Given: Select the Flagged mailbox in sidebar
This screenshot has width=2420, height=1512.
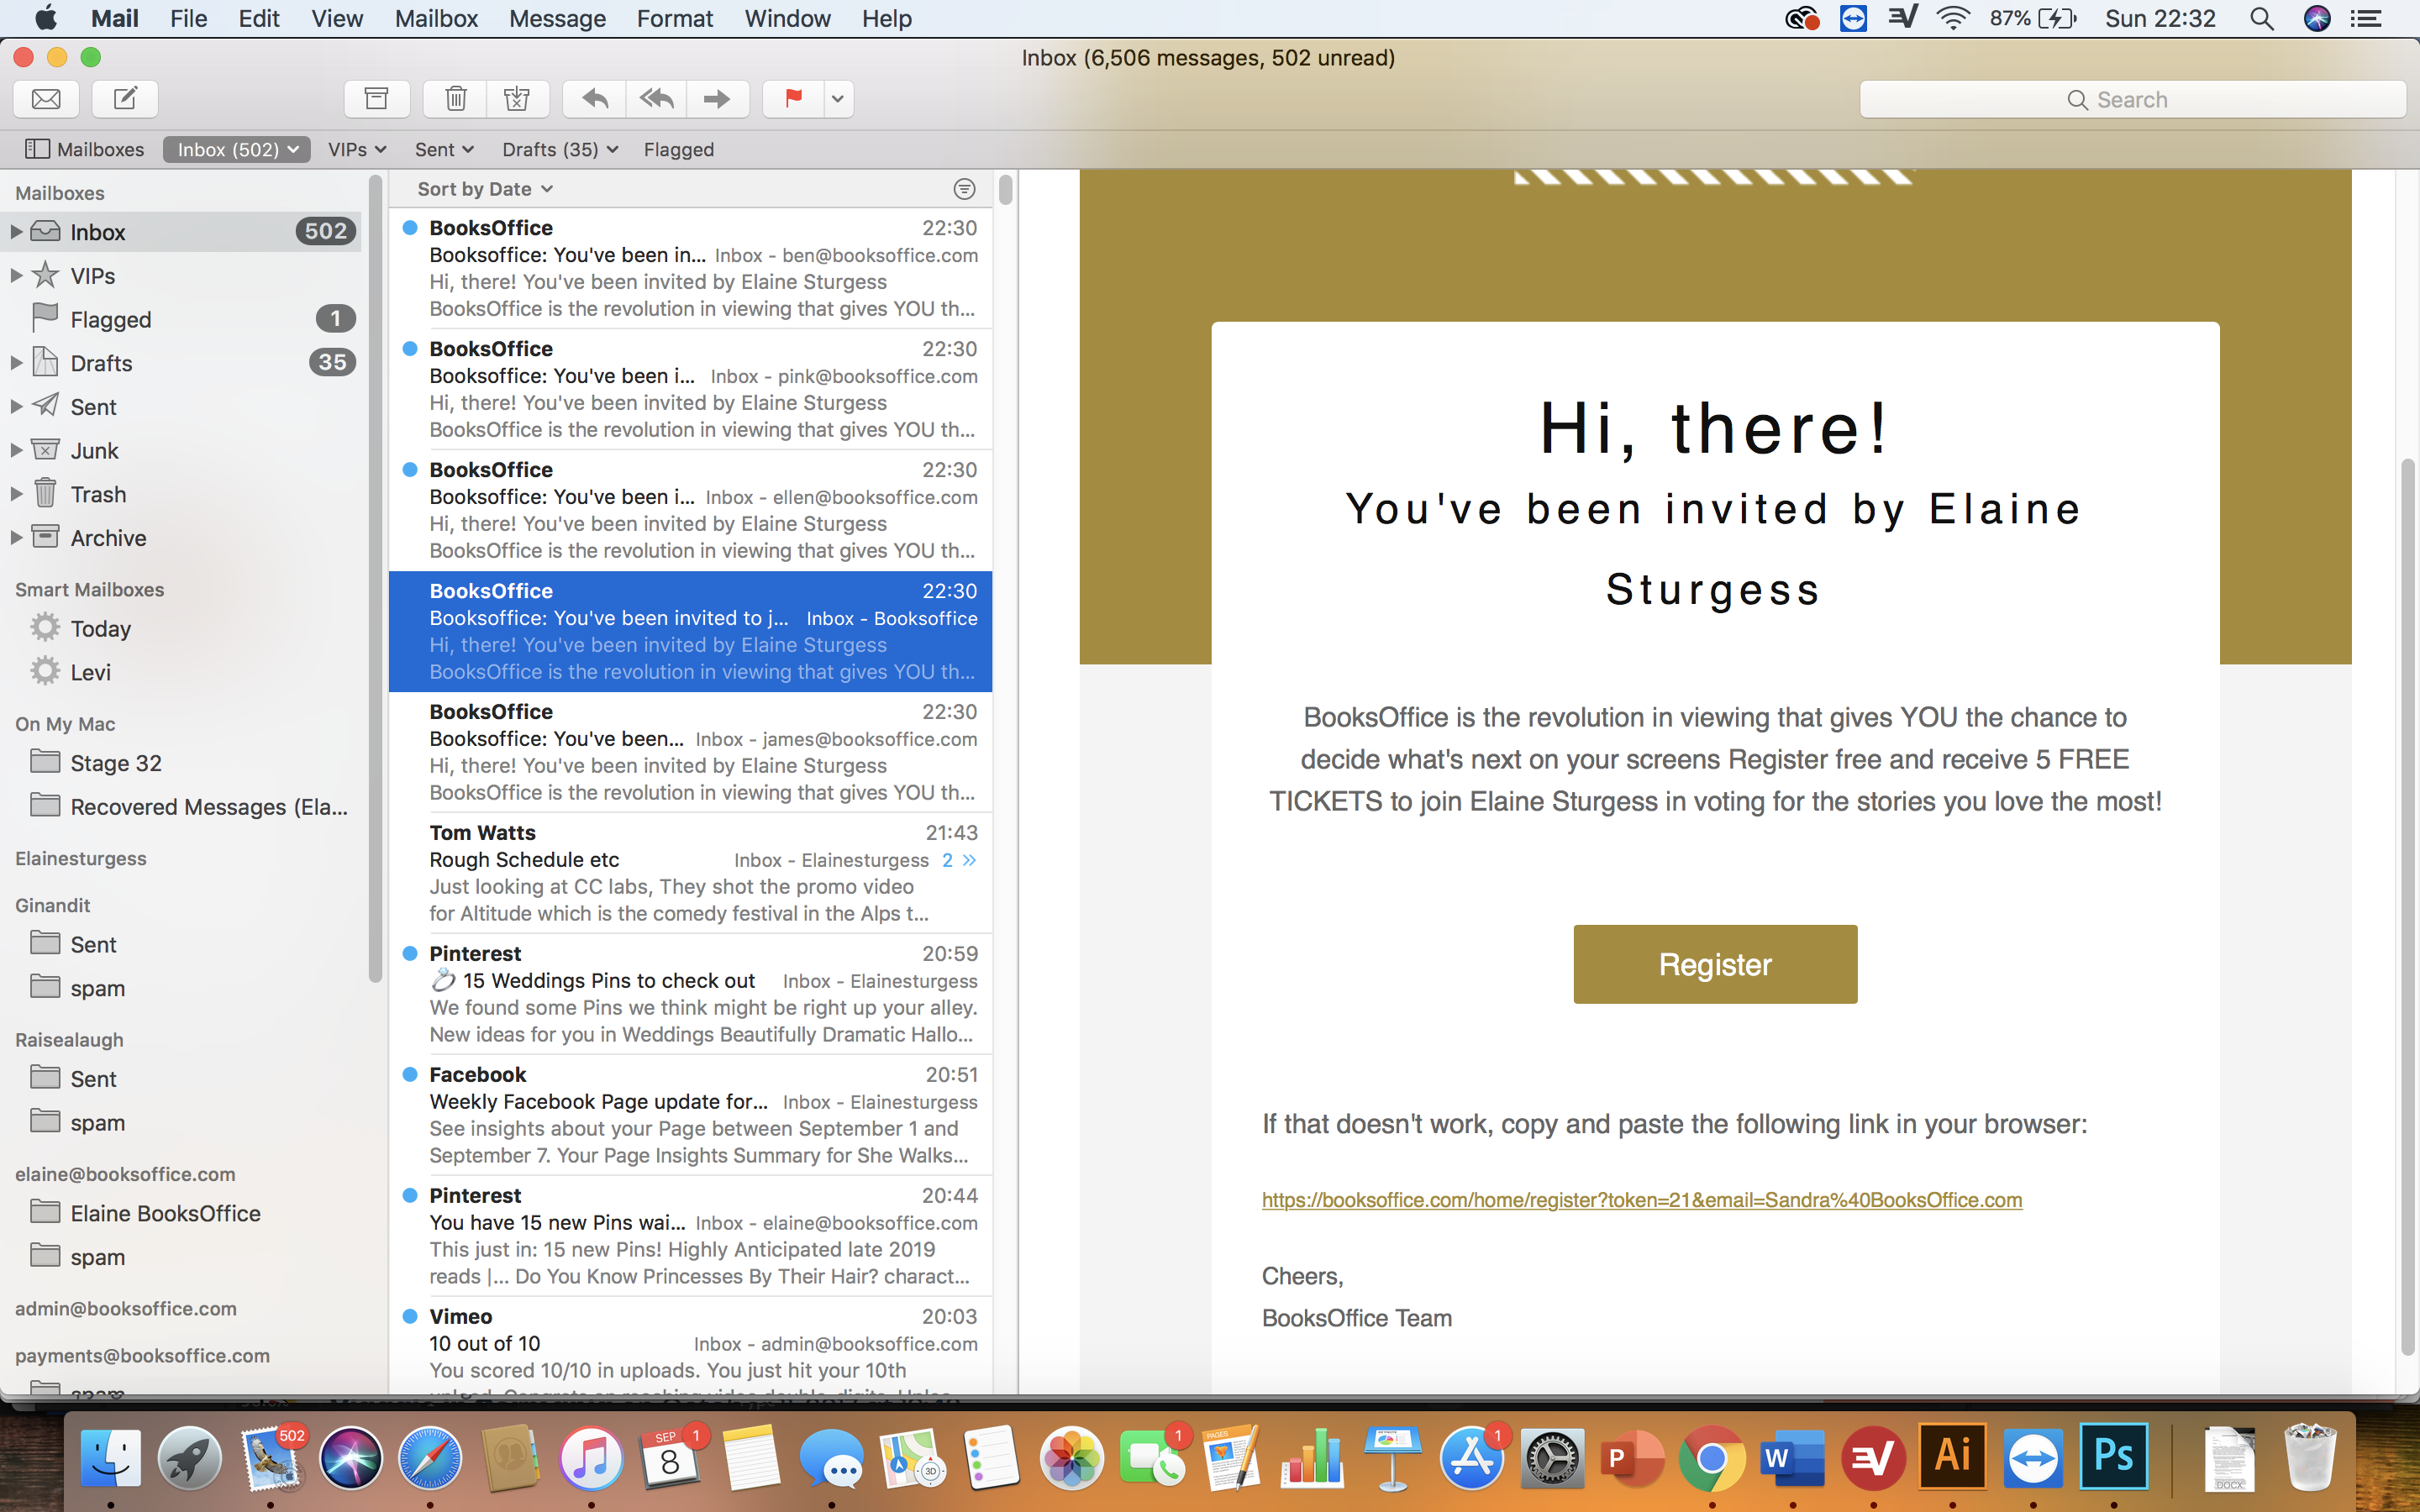Looking at the screenshot, I should point(181,319).
